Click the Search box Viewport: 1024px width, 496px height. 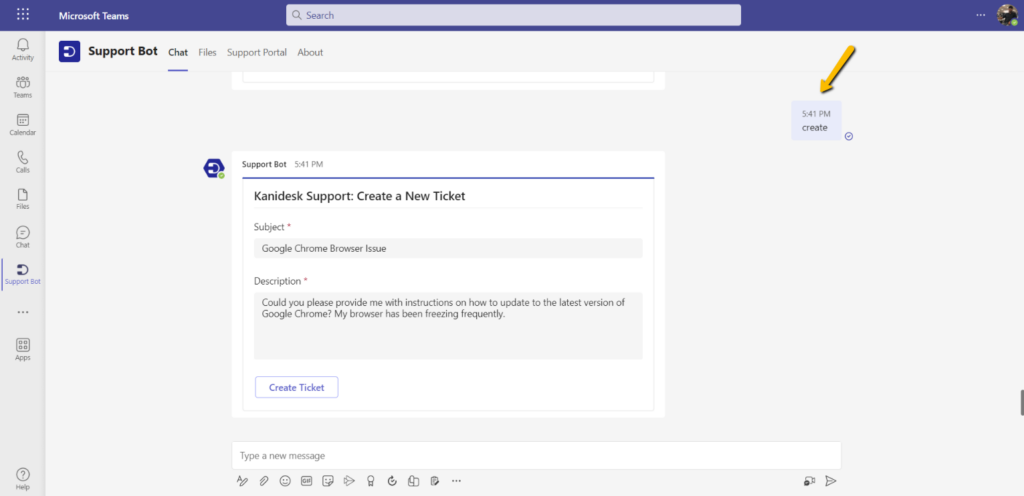pos(513,15)
